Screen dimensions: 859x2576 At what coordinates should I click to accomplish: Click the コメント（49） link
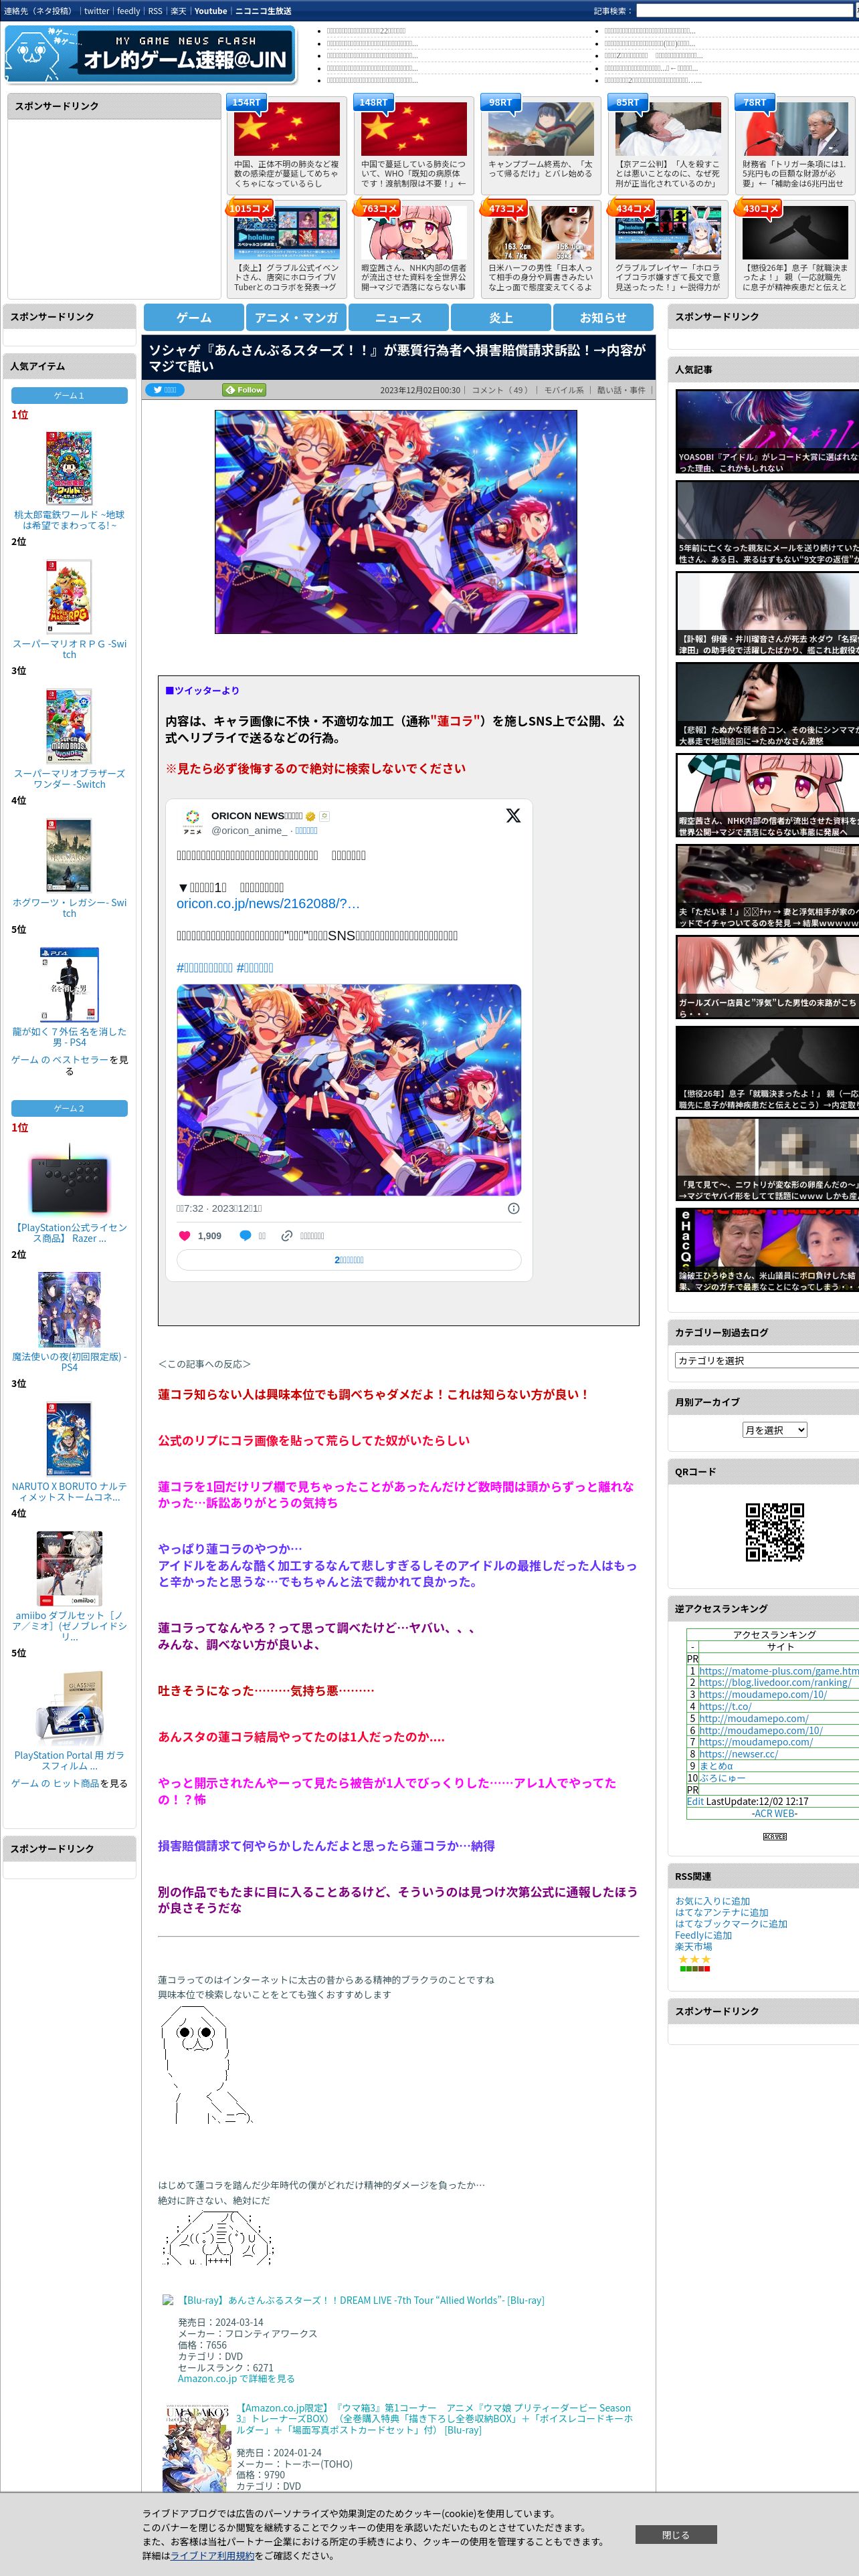click(500, 390)
